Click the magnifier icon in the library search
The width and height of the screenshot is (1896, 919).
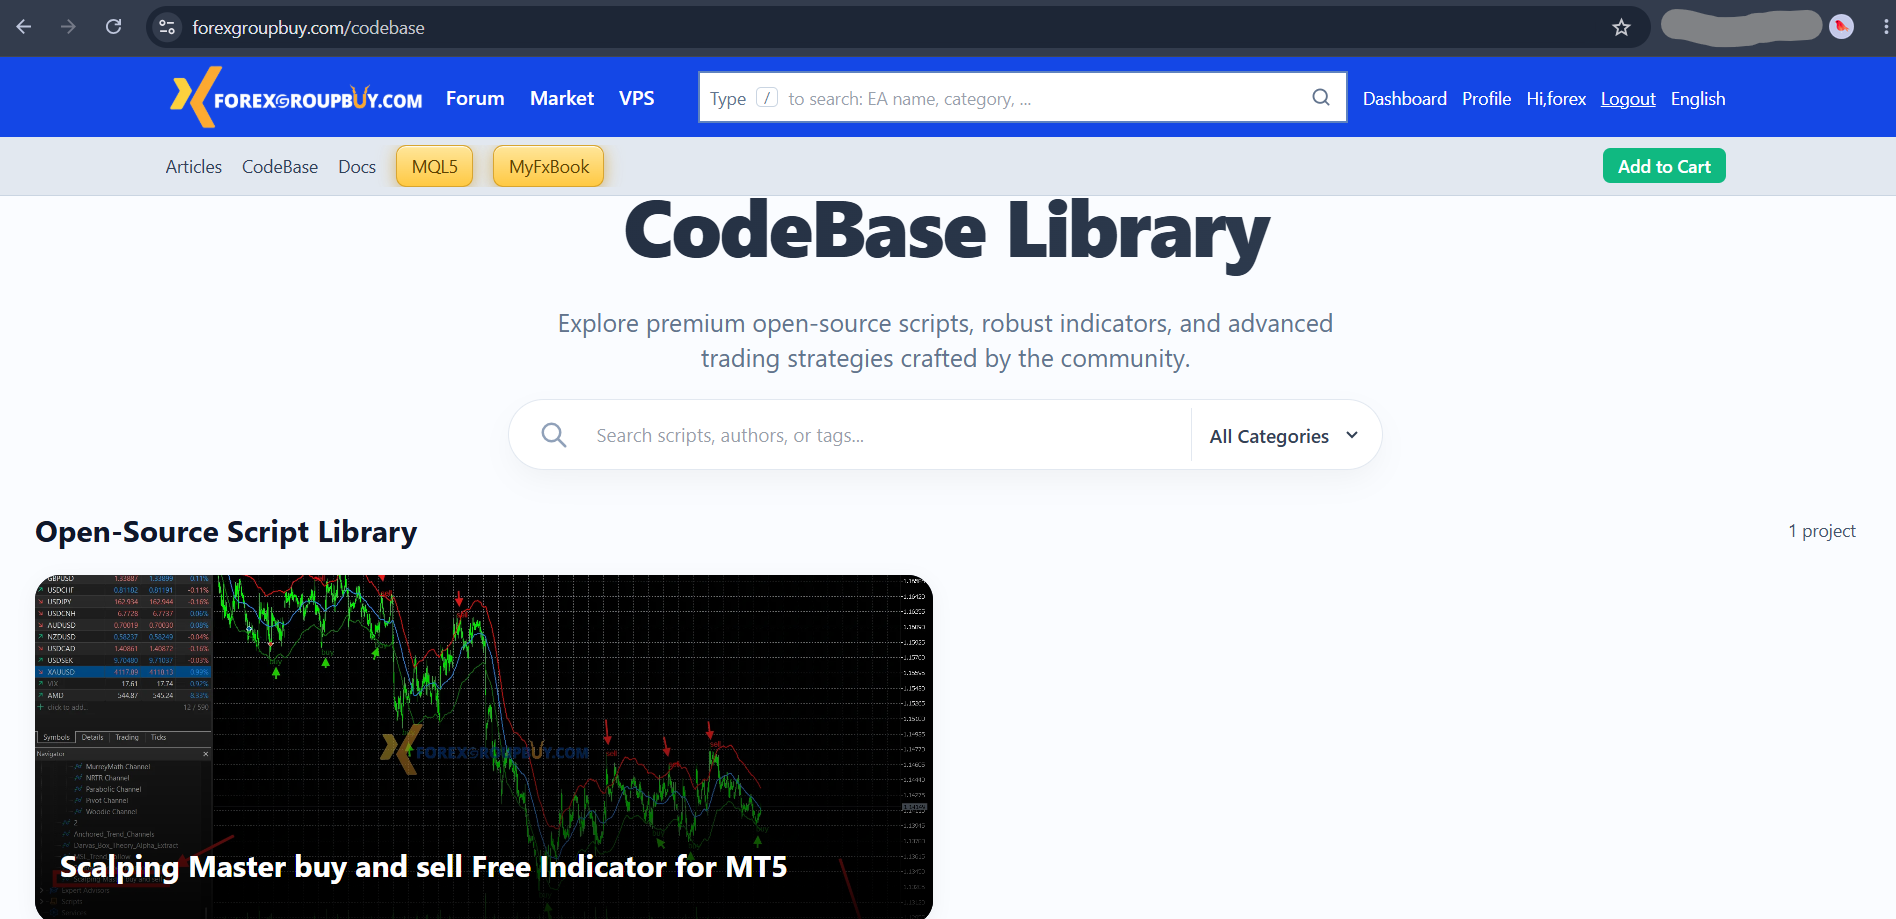pos(554,435)
